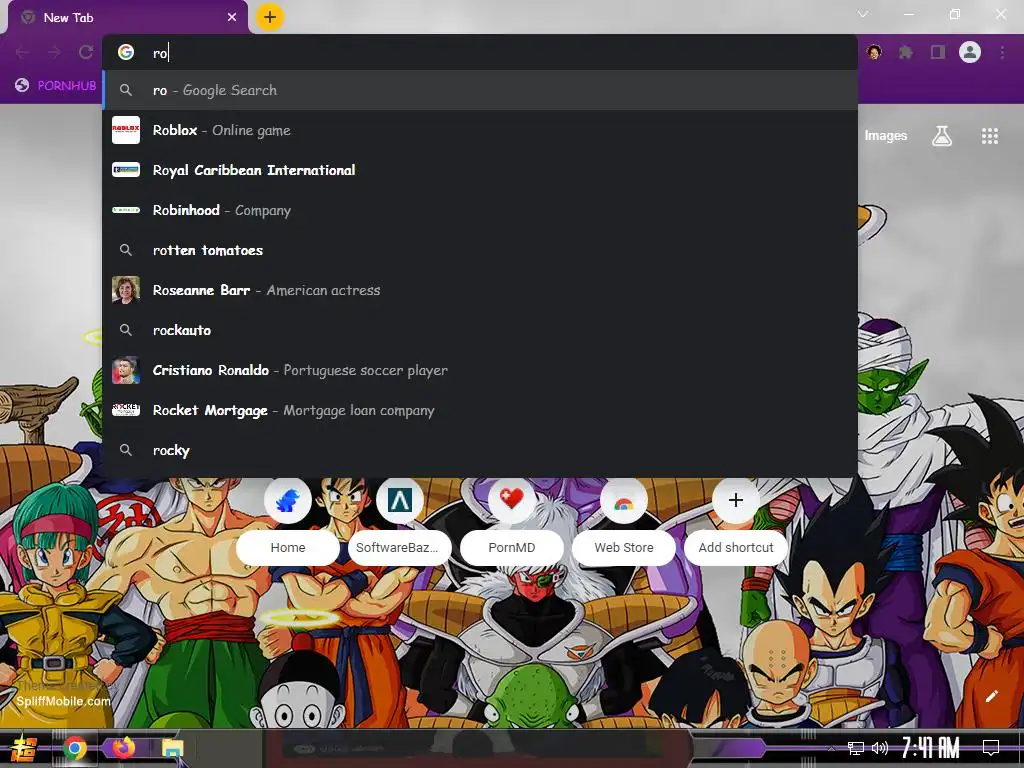1024x768 pixels.
Task: Close the New Tab tab
Action: 232,18
